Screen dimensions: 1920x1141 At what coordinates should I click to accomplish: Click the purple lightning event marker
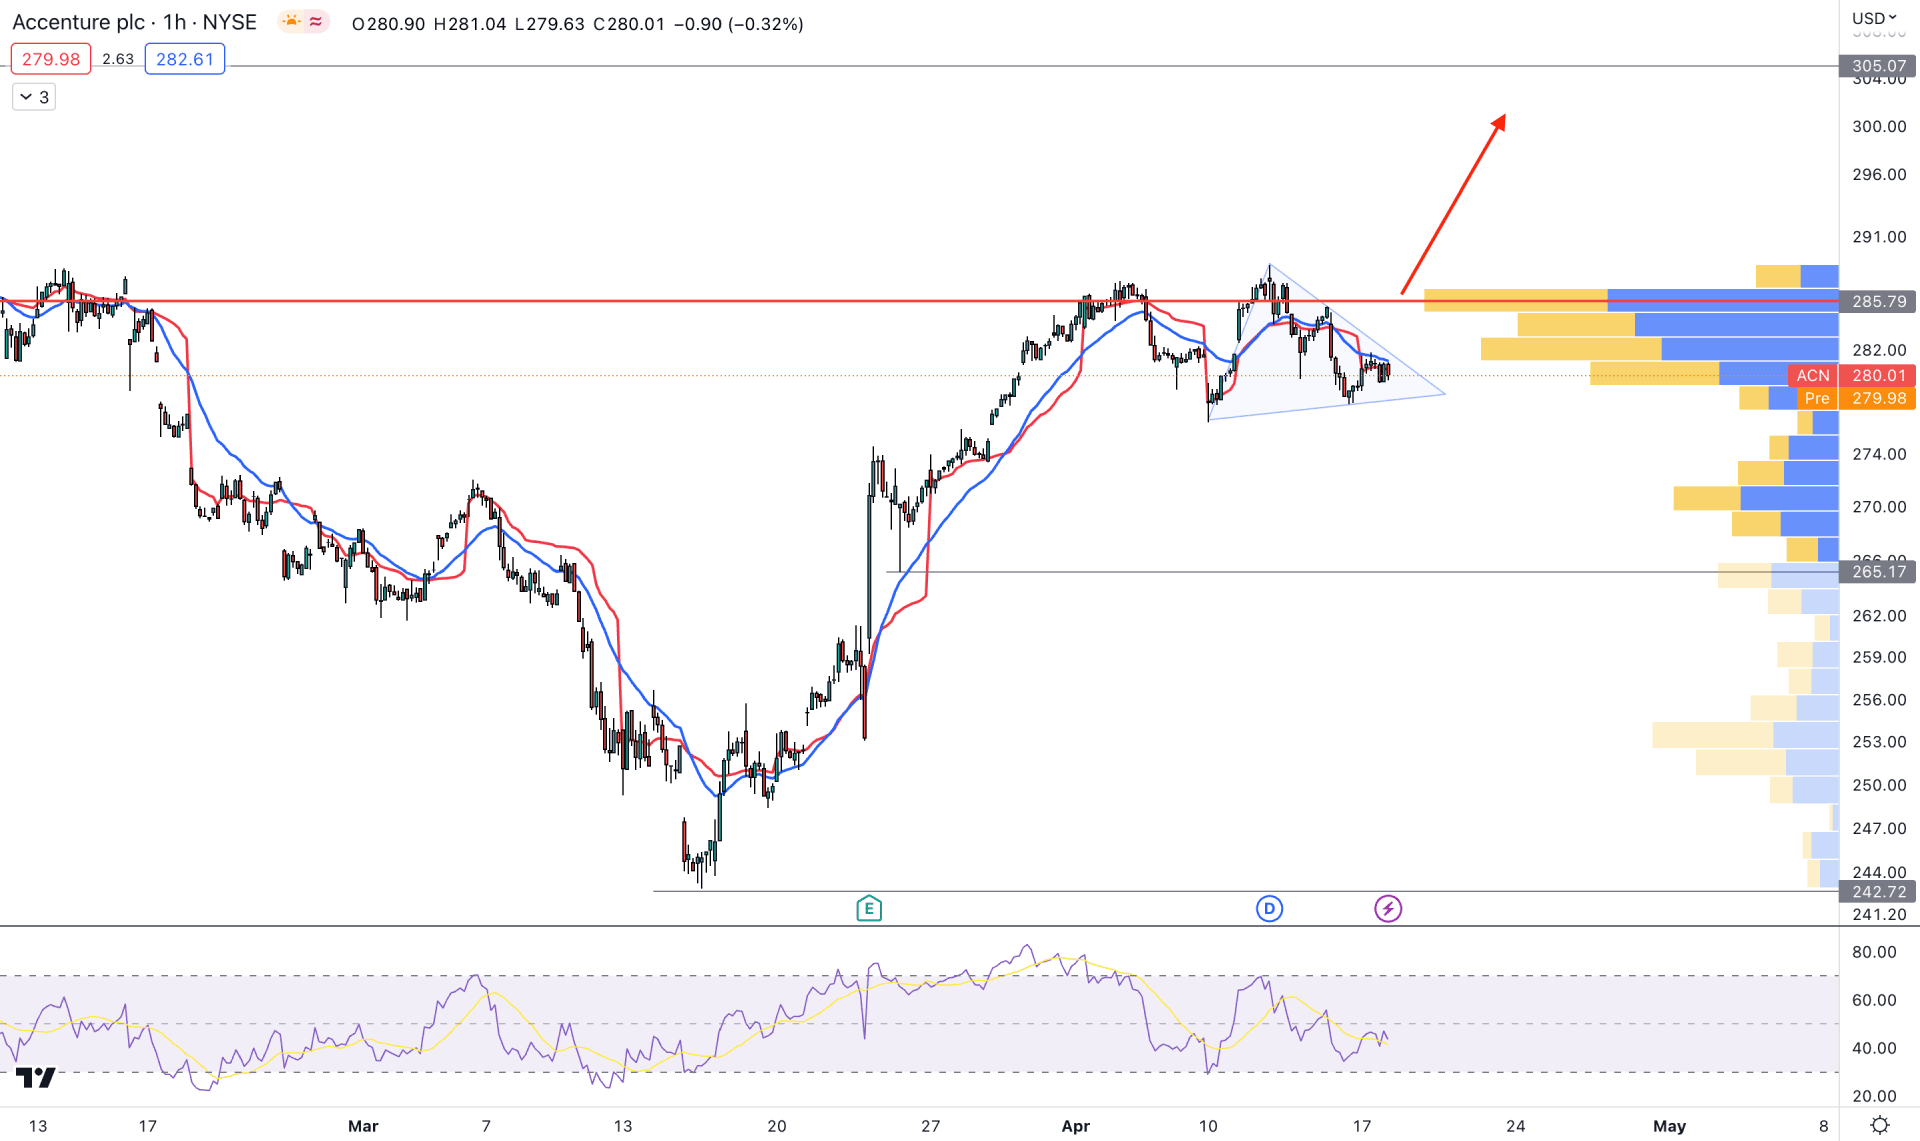(x=1388, y=908)
